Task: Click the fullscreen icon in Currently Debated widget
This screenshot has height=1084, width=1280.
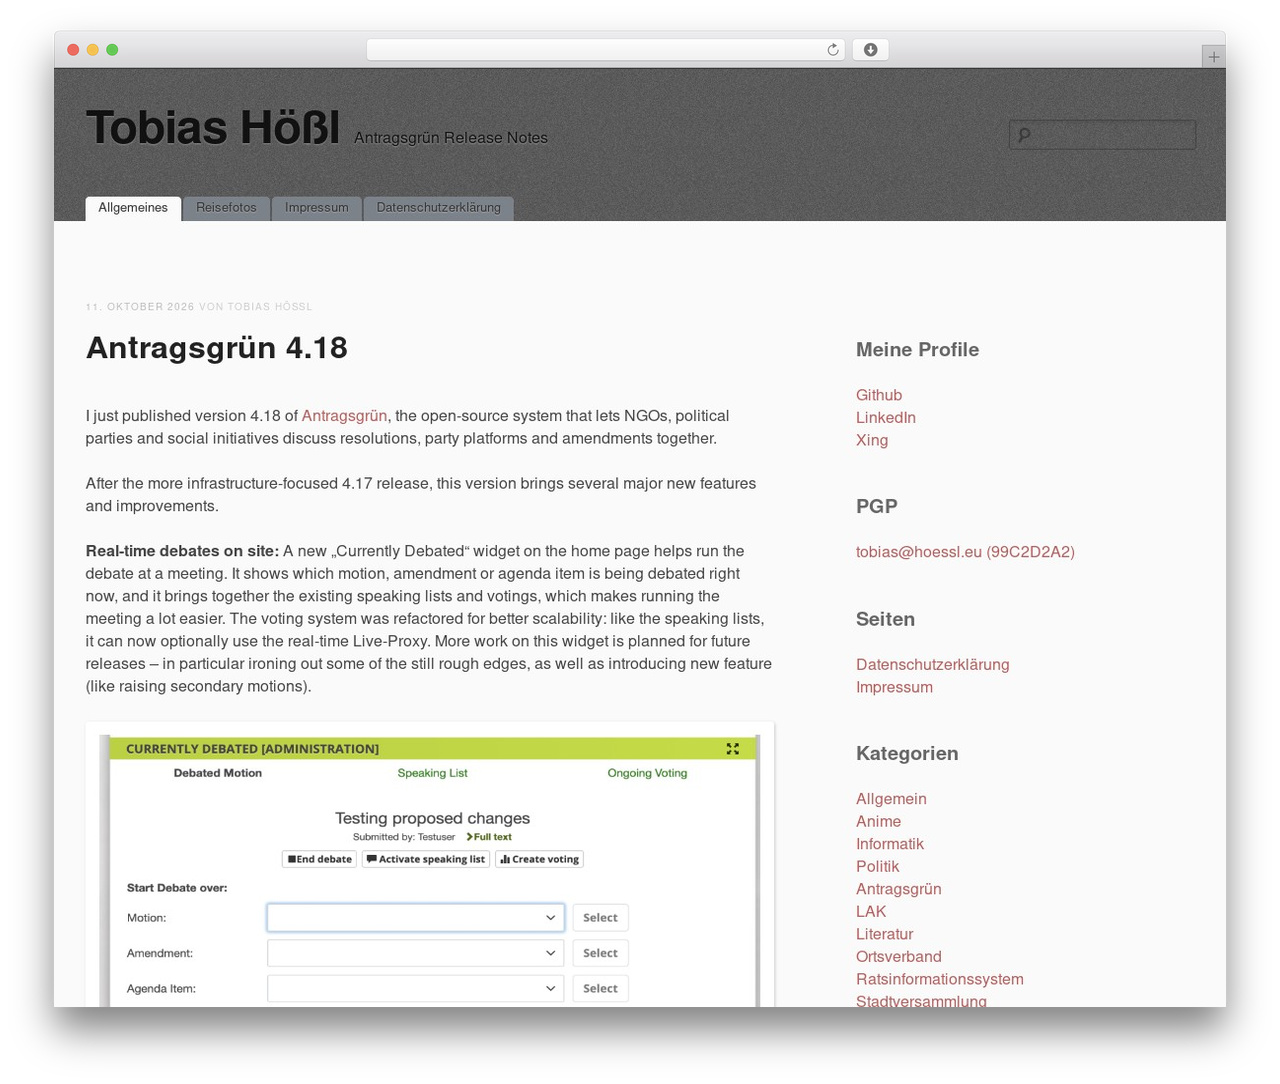Action: coord(733,748)
